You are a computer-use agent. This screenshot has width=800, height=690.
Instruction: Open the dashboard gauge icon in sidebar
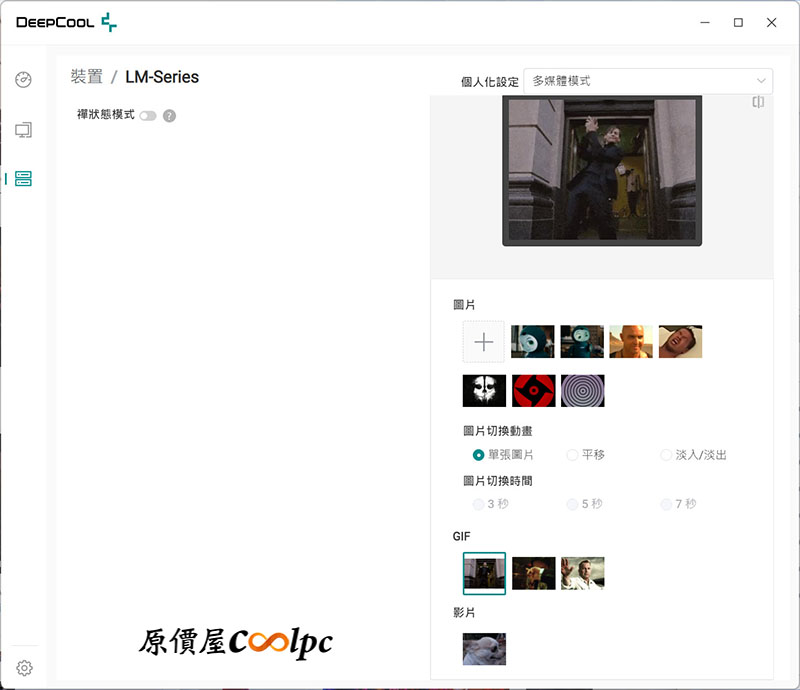[x=24, y=80]
